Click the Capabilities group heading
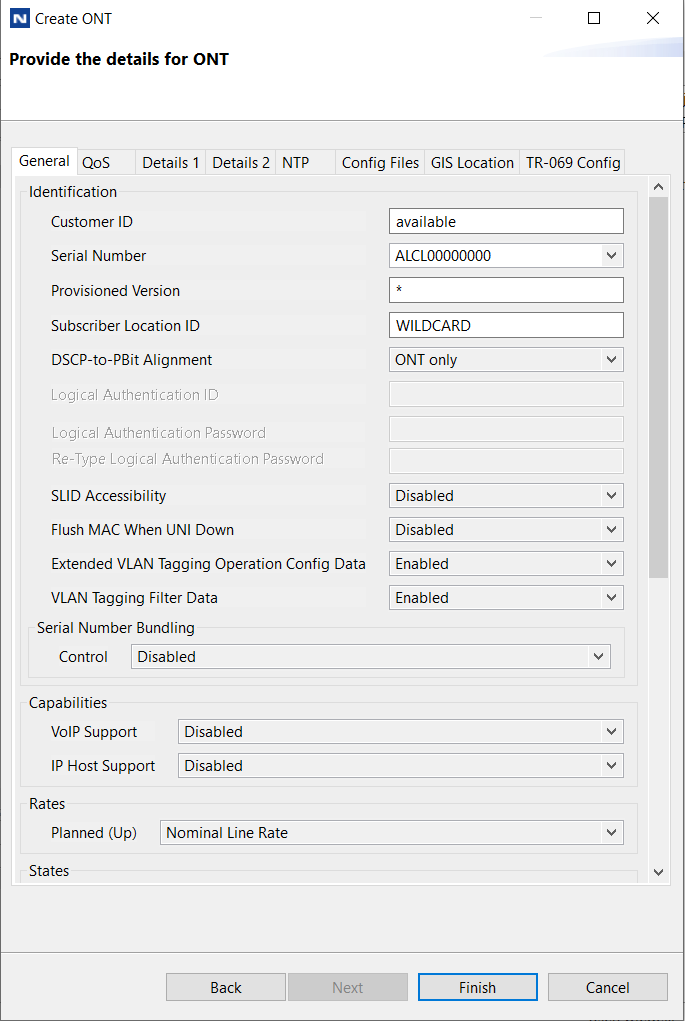This screenshot has height=1021, width=685. click(68, 703)
